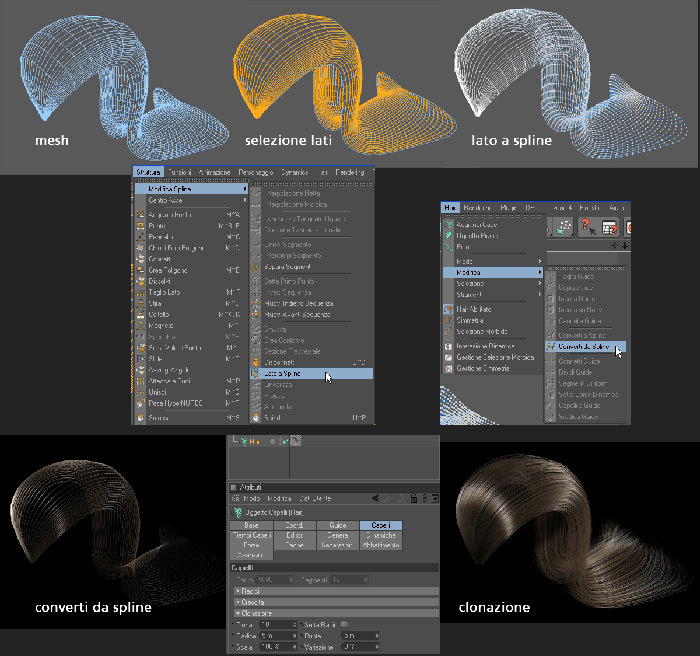Choose Lato a Spline in the submenu
700x656 pixels.
tap(311, 373)
